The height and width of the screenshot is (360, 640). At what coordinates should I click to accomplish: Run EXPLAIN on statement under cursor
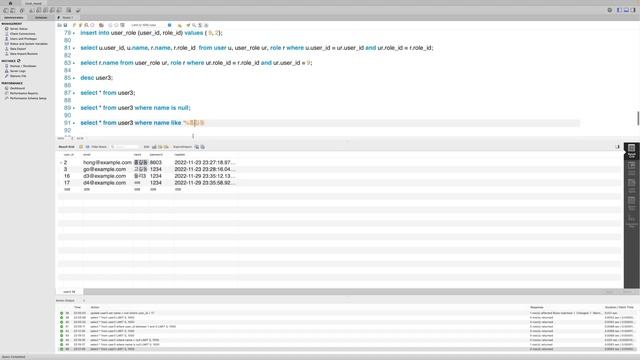coord(87,25)
